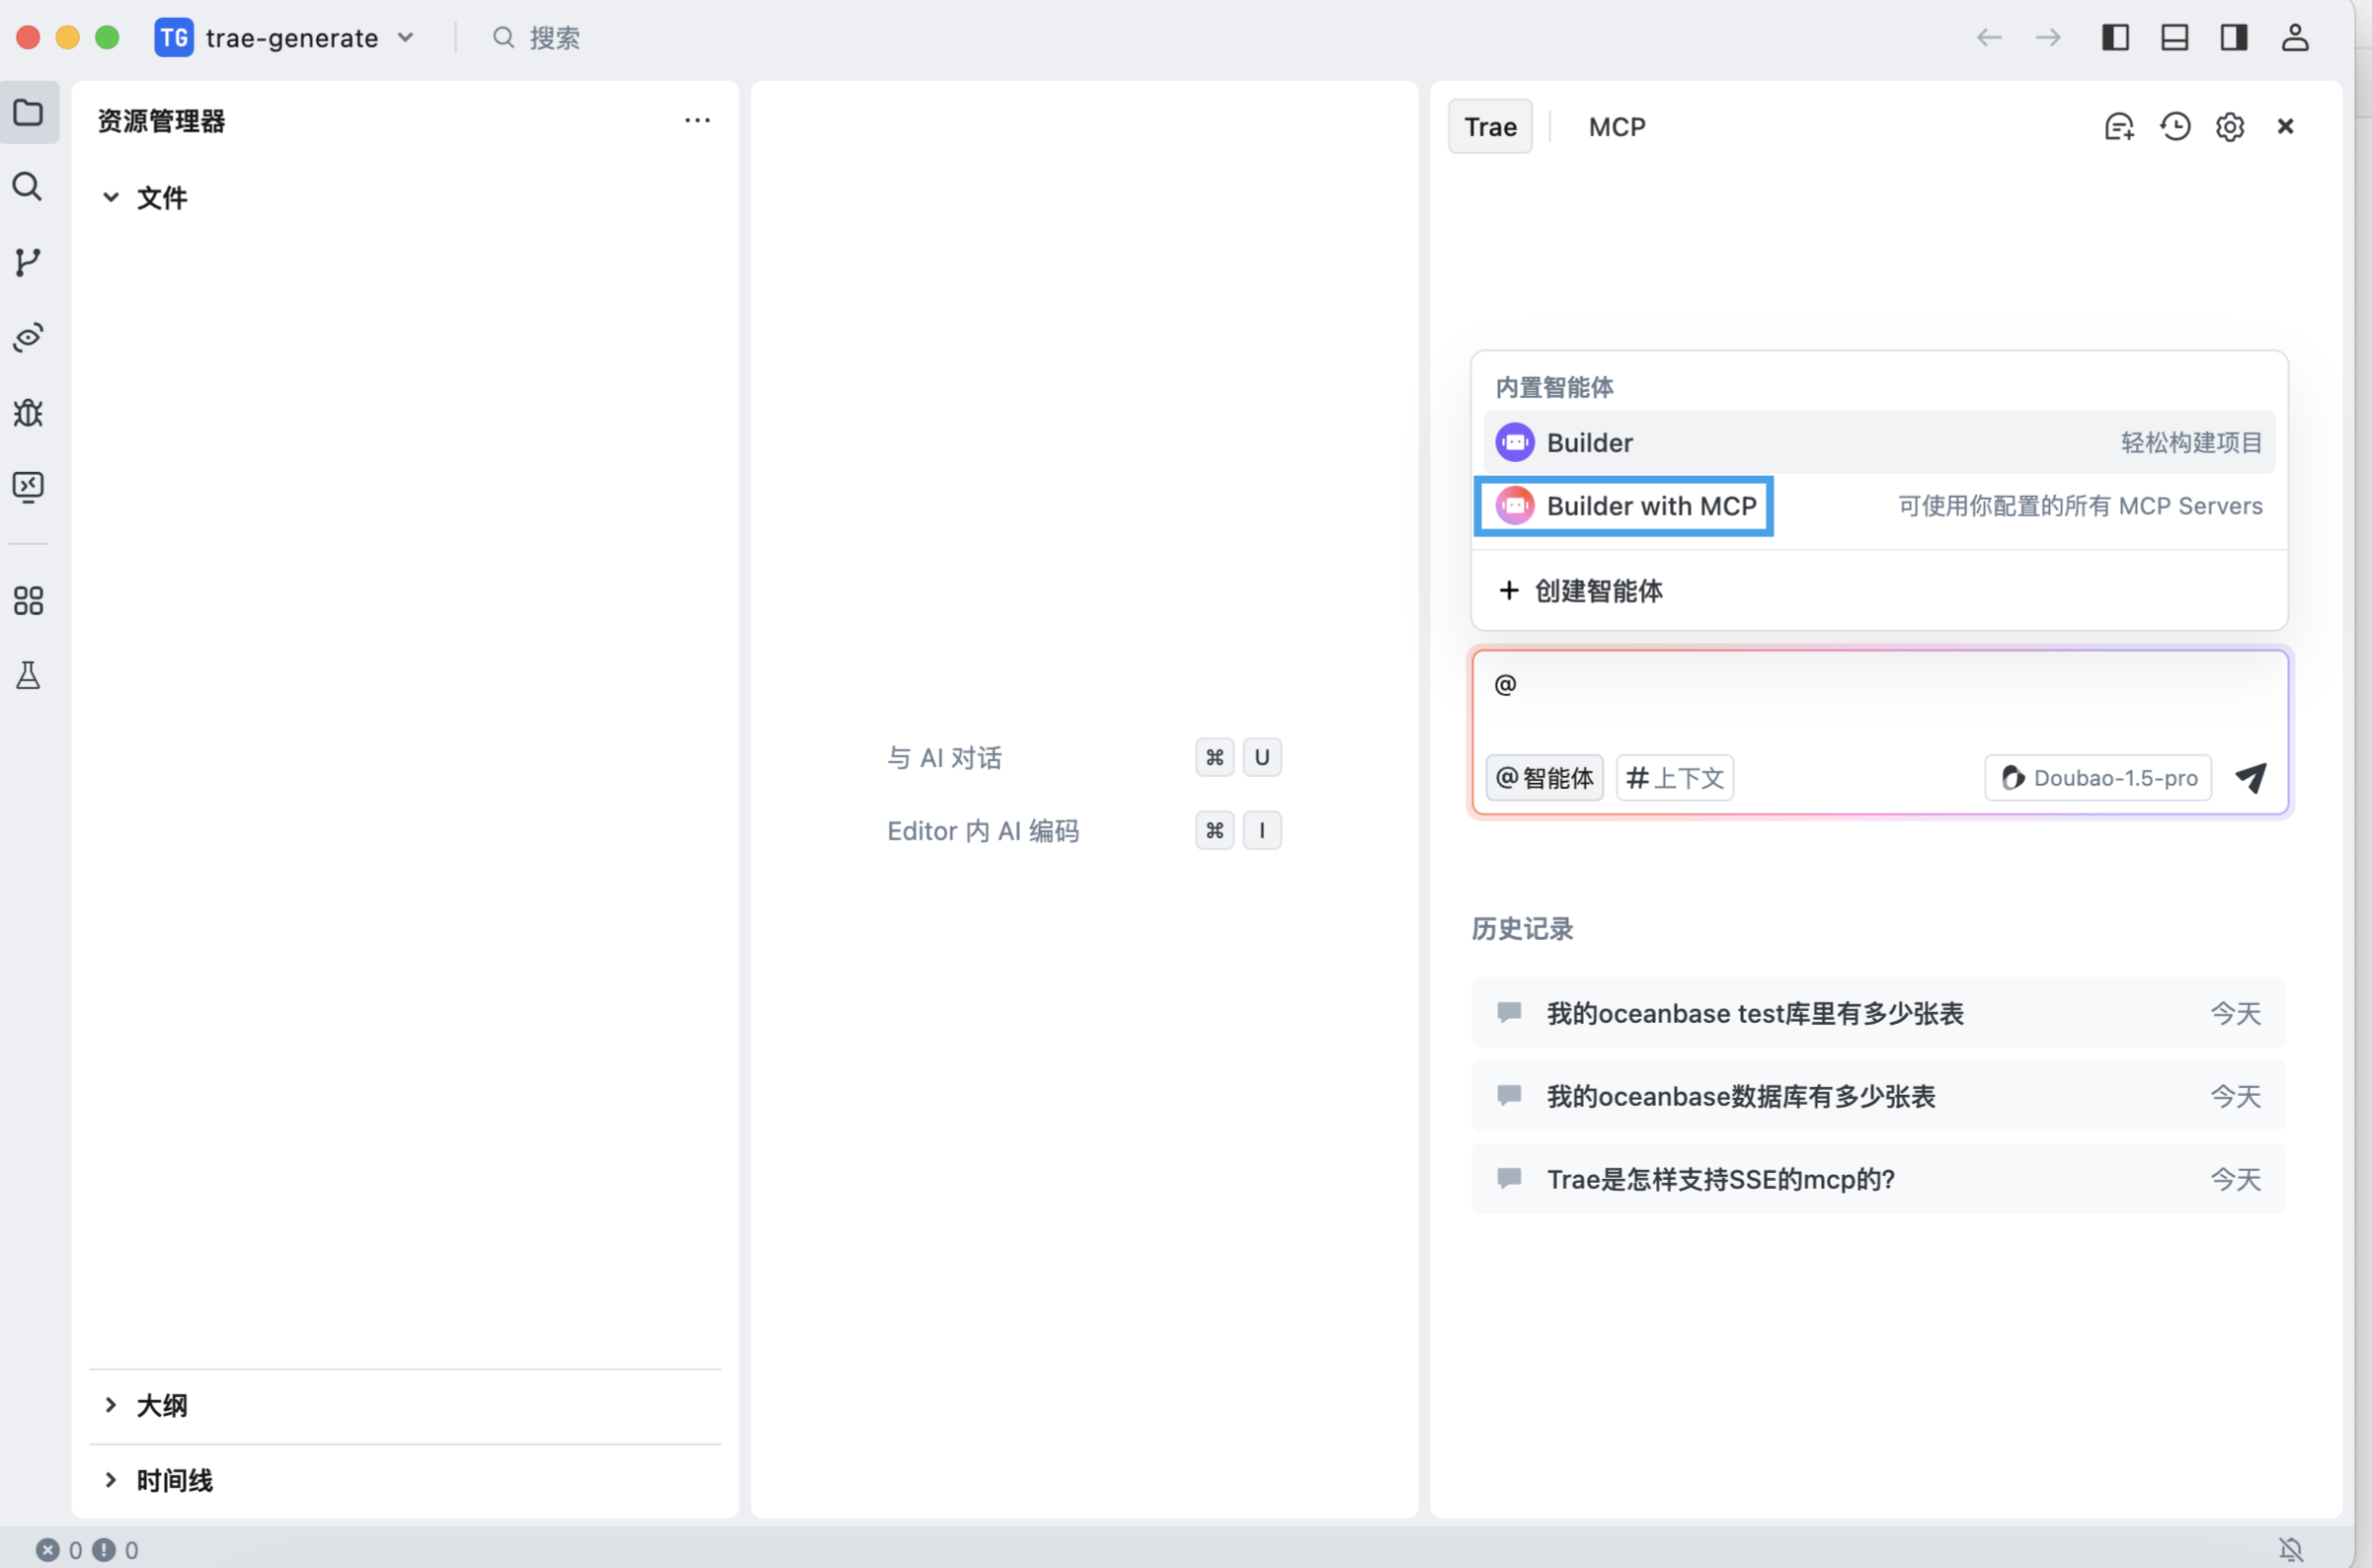Open the extensions grid icon
This screenshot has width=2372, height=1568.
coord(28,600)
